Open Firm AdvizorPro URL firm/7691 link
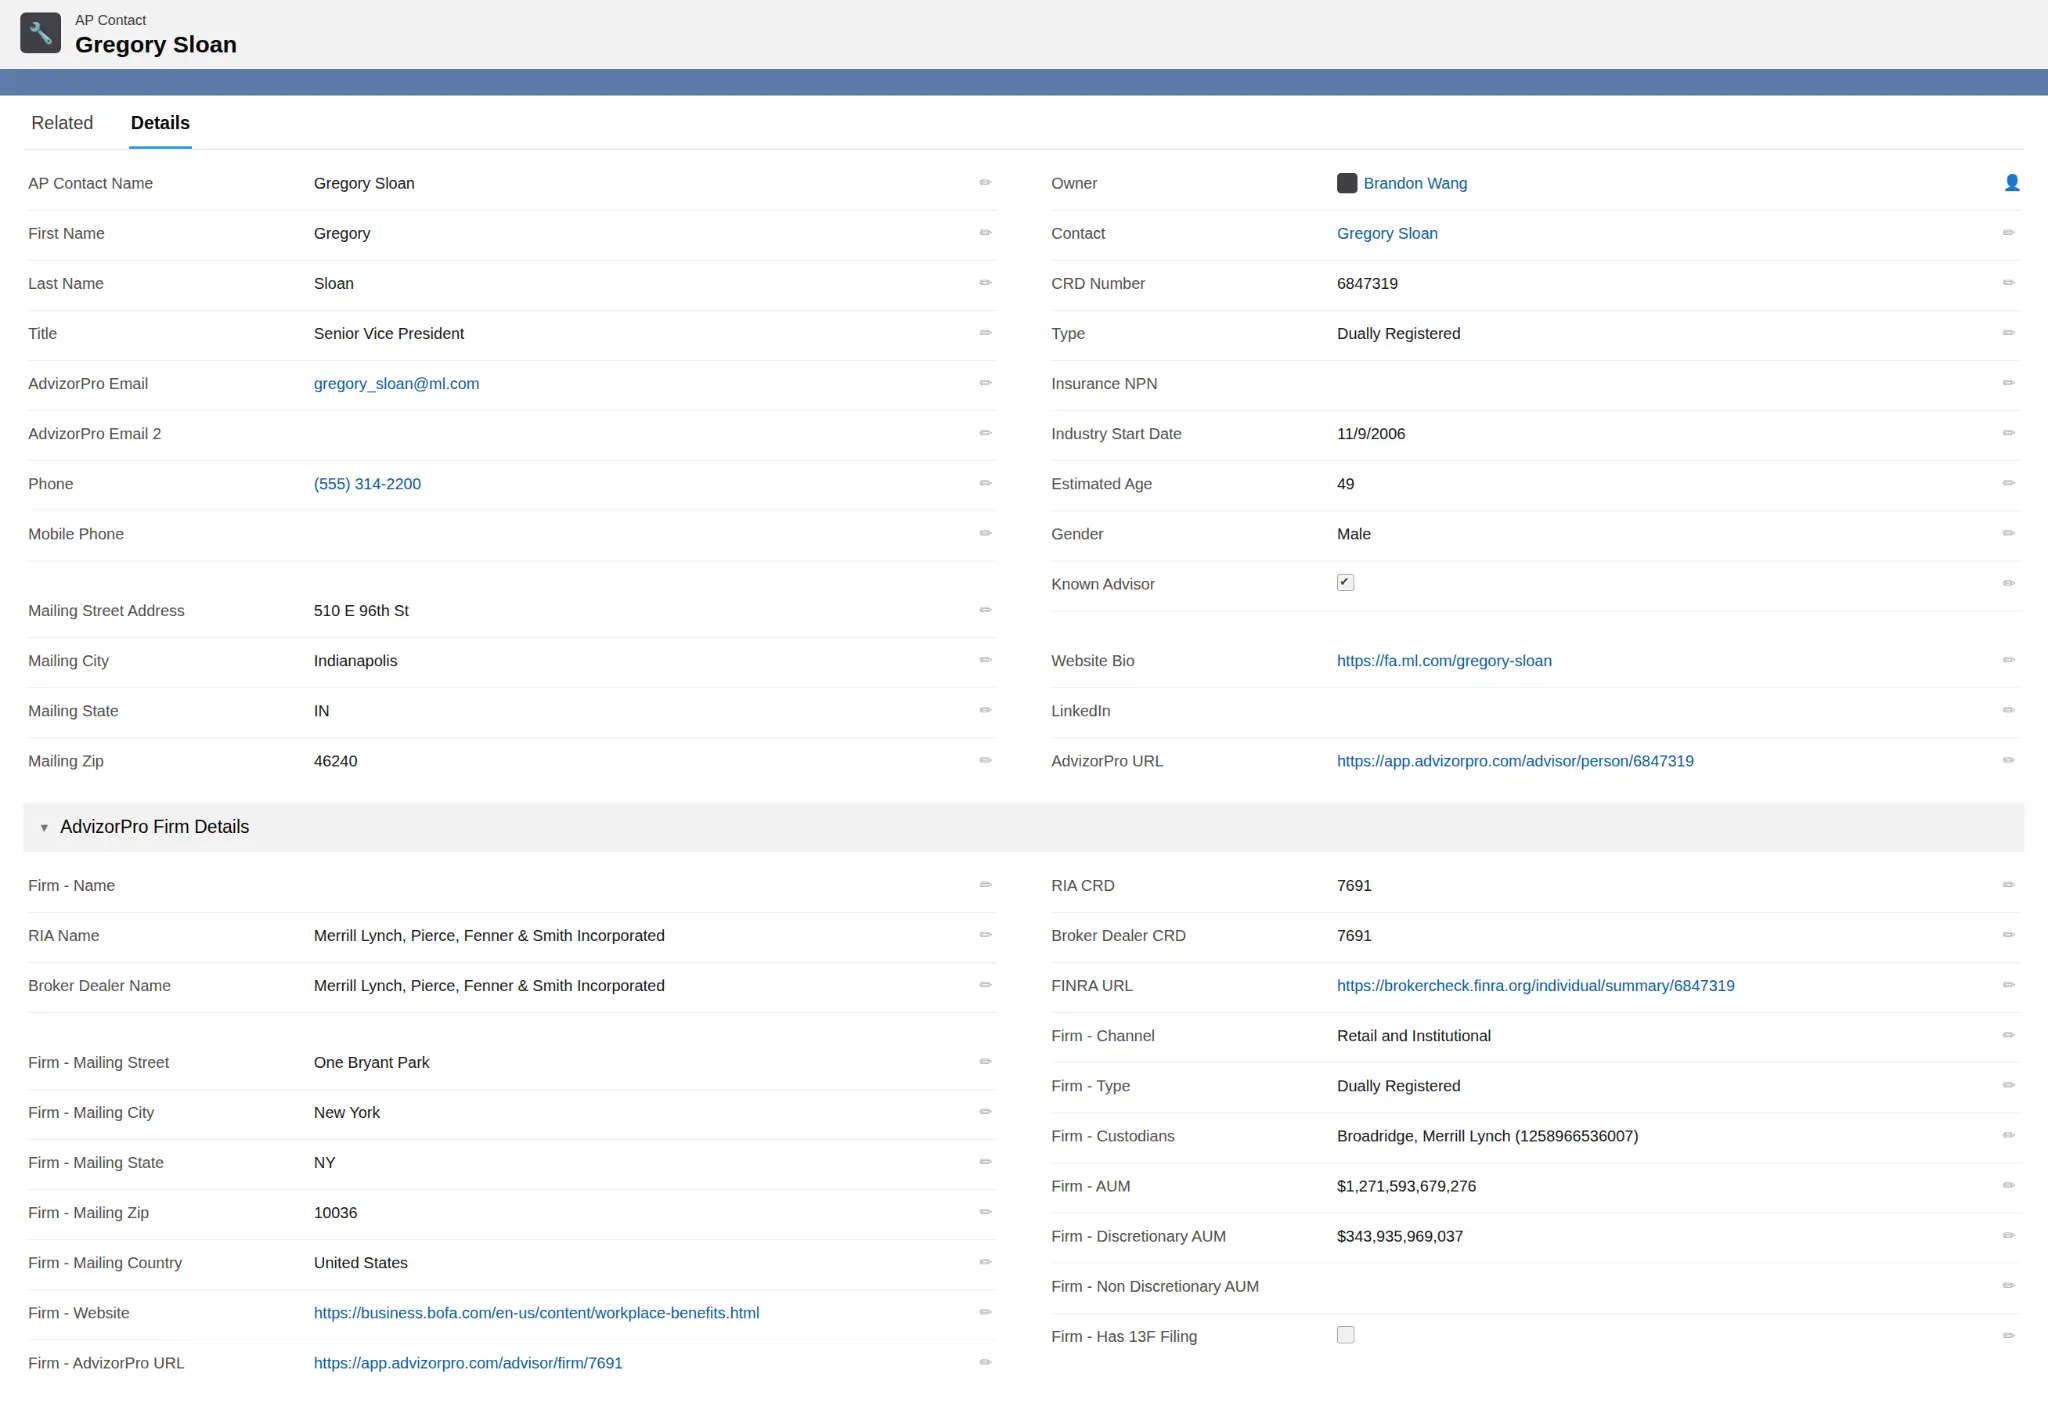2048x1414 pixels. click(468, 1362)
